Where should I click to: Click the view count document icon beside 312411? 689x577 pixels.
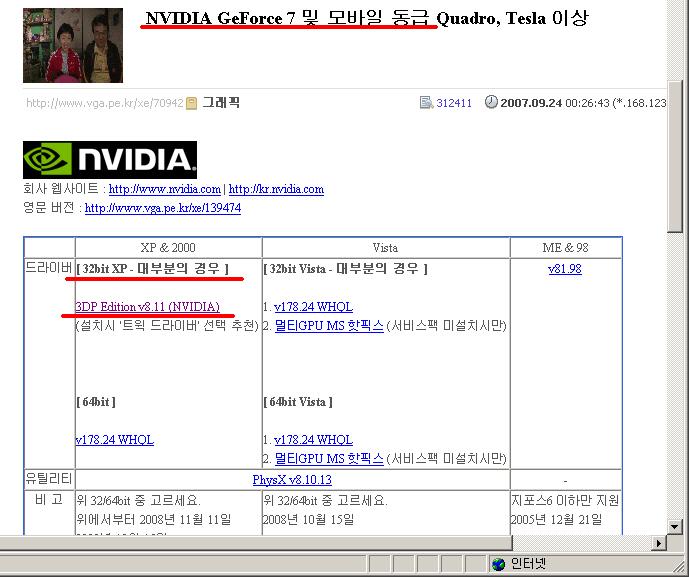426,103
